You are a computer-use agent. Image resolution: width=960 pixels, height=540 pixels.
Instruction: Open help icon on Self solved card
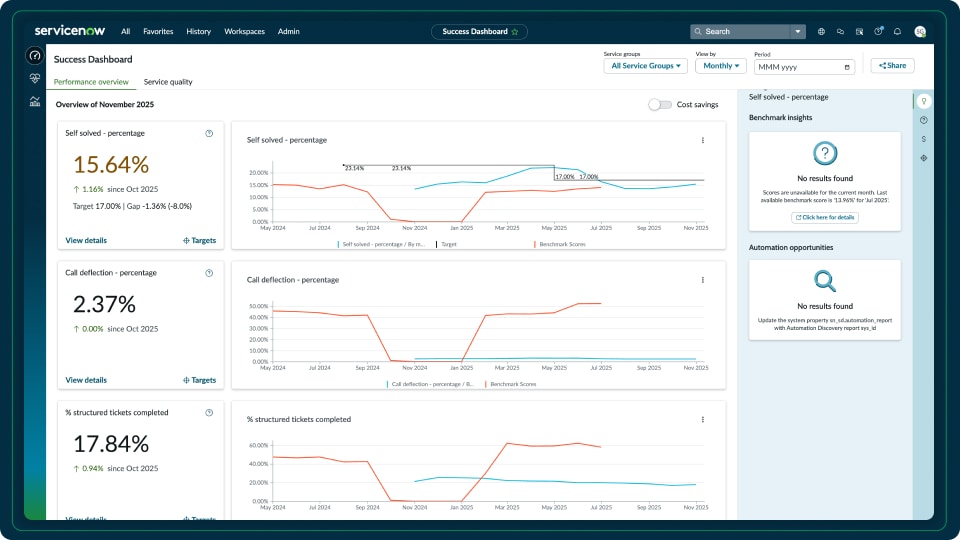tap(209, 133)
